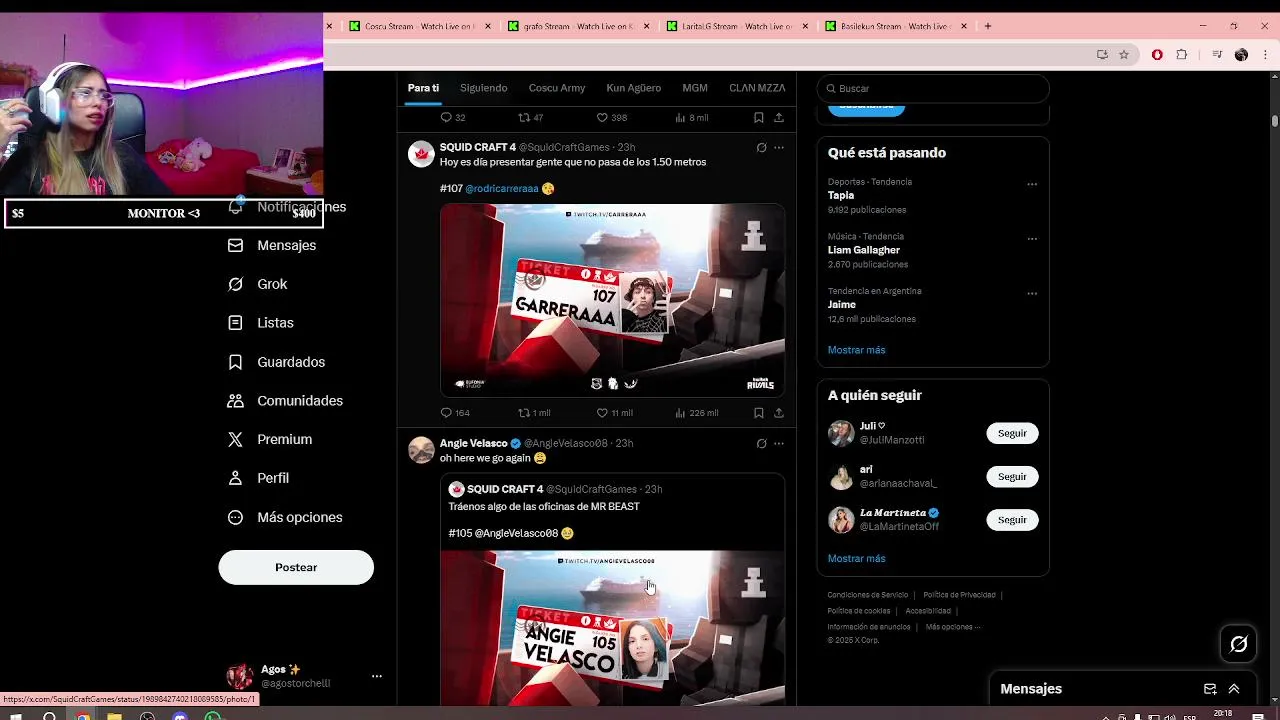Open more options for Tapia trend
Screen dimensions: 1280x720
coord(1032,184)
